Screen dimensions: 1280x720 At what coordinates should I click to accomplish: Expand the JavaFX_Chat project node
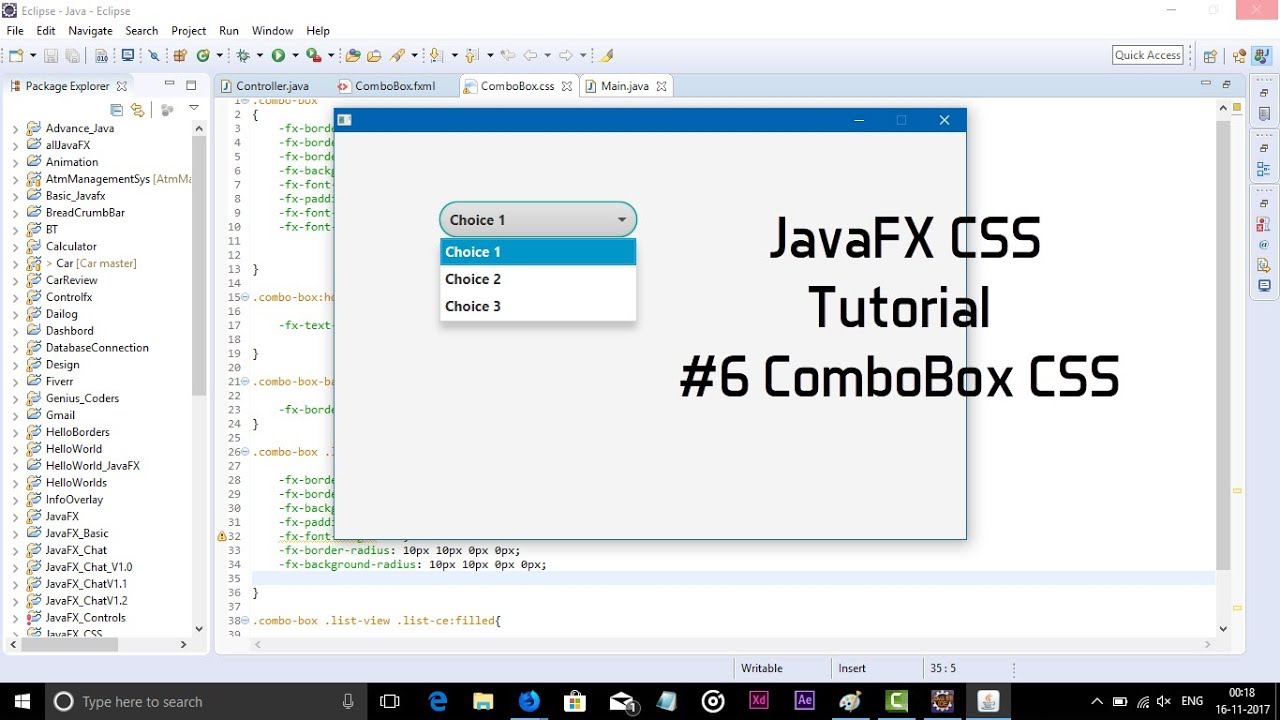(15, 550)
